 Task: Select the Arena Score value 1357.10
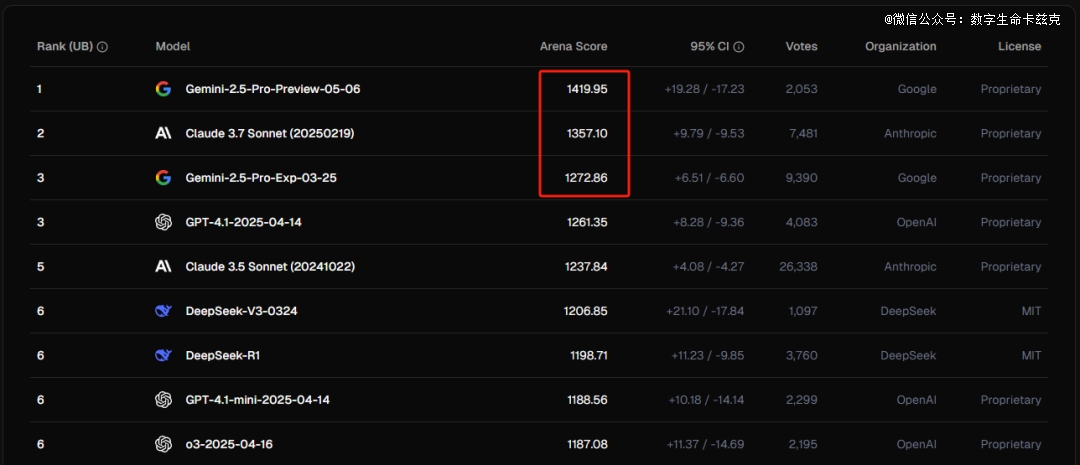pyautogui.click(x=585, y=134)
